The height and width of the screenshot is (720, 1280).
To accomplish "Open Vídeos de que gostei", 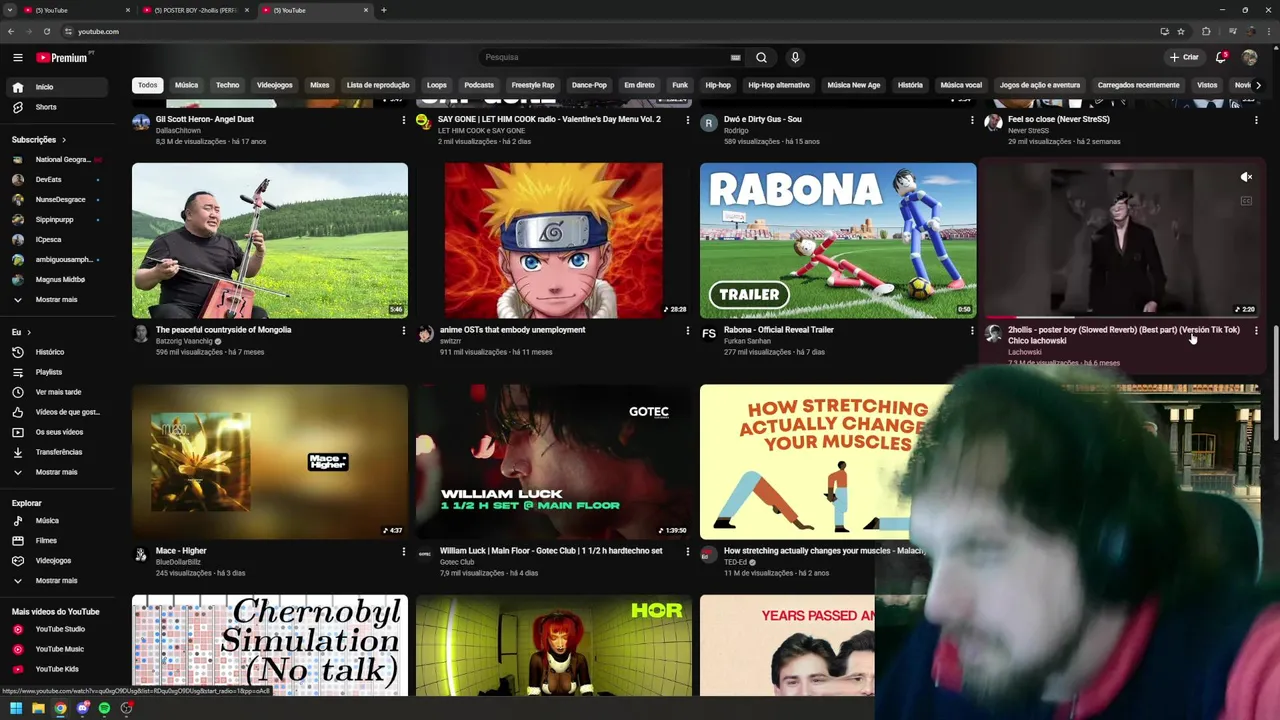I will click(58, 412).
